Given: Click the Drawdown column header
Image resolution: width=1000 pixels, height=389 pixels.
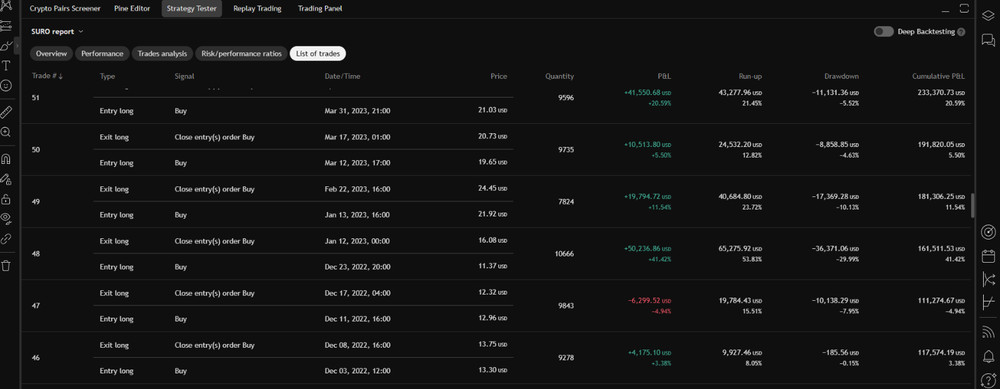Looking at the screenshot, I should coord(841,76).
